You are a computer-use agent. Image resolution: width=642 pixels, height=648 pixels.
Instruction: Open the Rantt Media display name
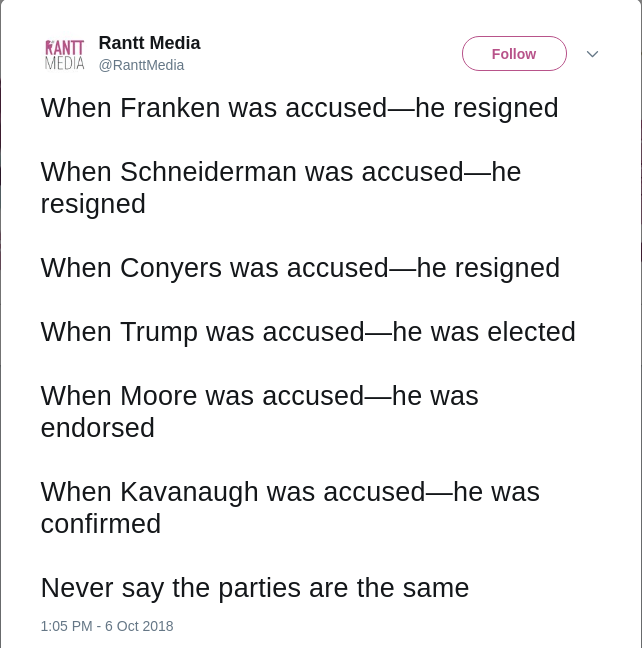149,43
